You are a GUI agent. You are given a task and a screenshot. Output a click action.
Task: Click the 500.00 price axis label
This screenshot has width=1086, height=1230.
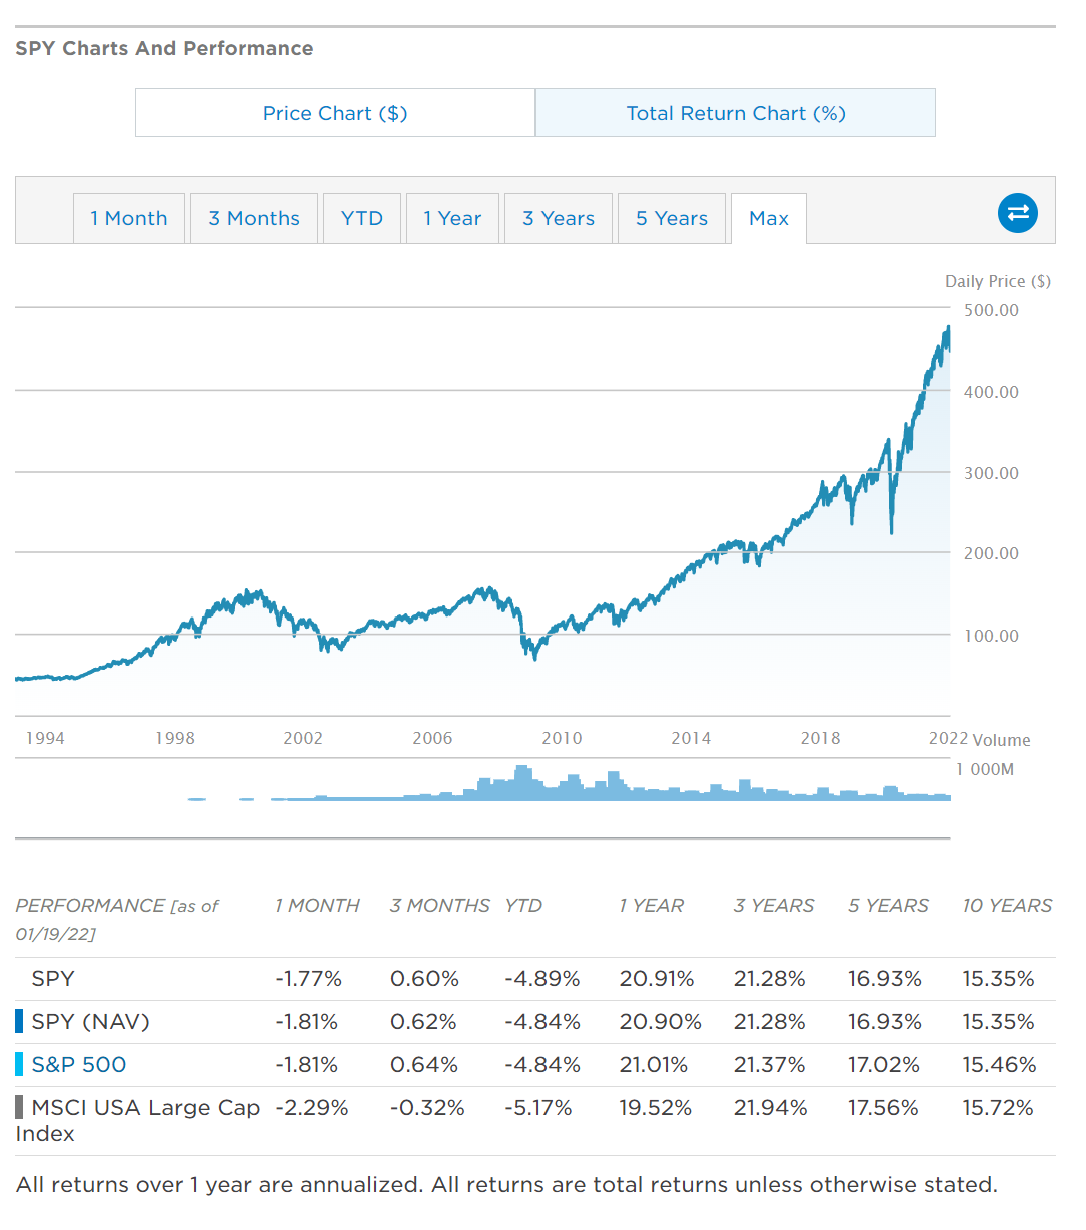(992, 310)
